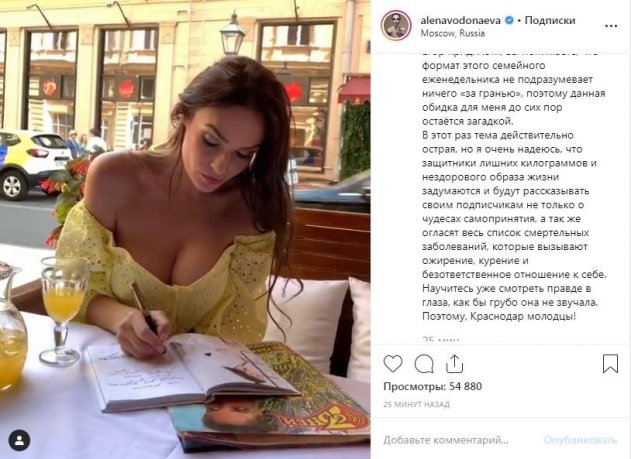Open the 25 МИНУТ НАЗАД timestamp link

tap(417, 404)
